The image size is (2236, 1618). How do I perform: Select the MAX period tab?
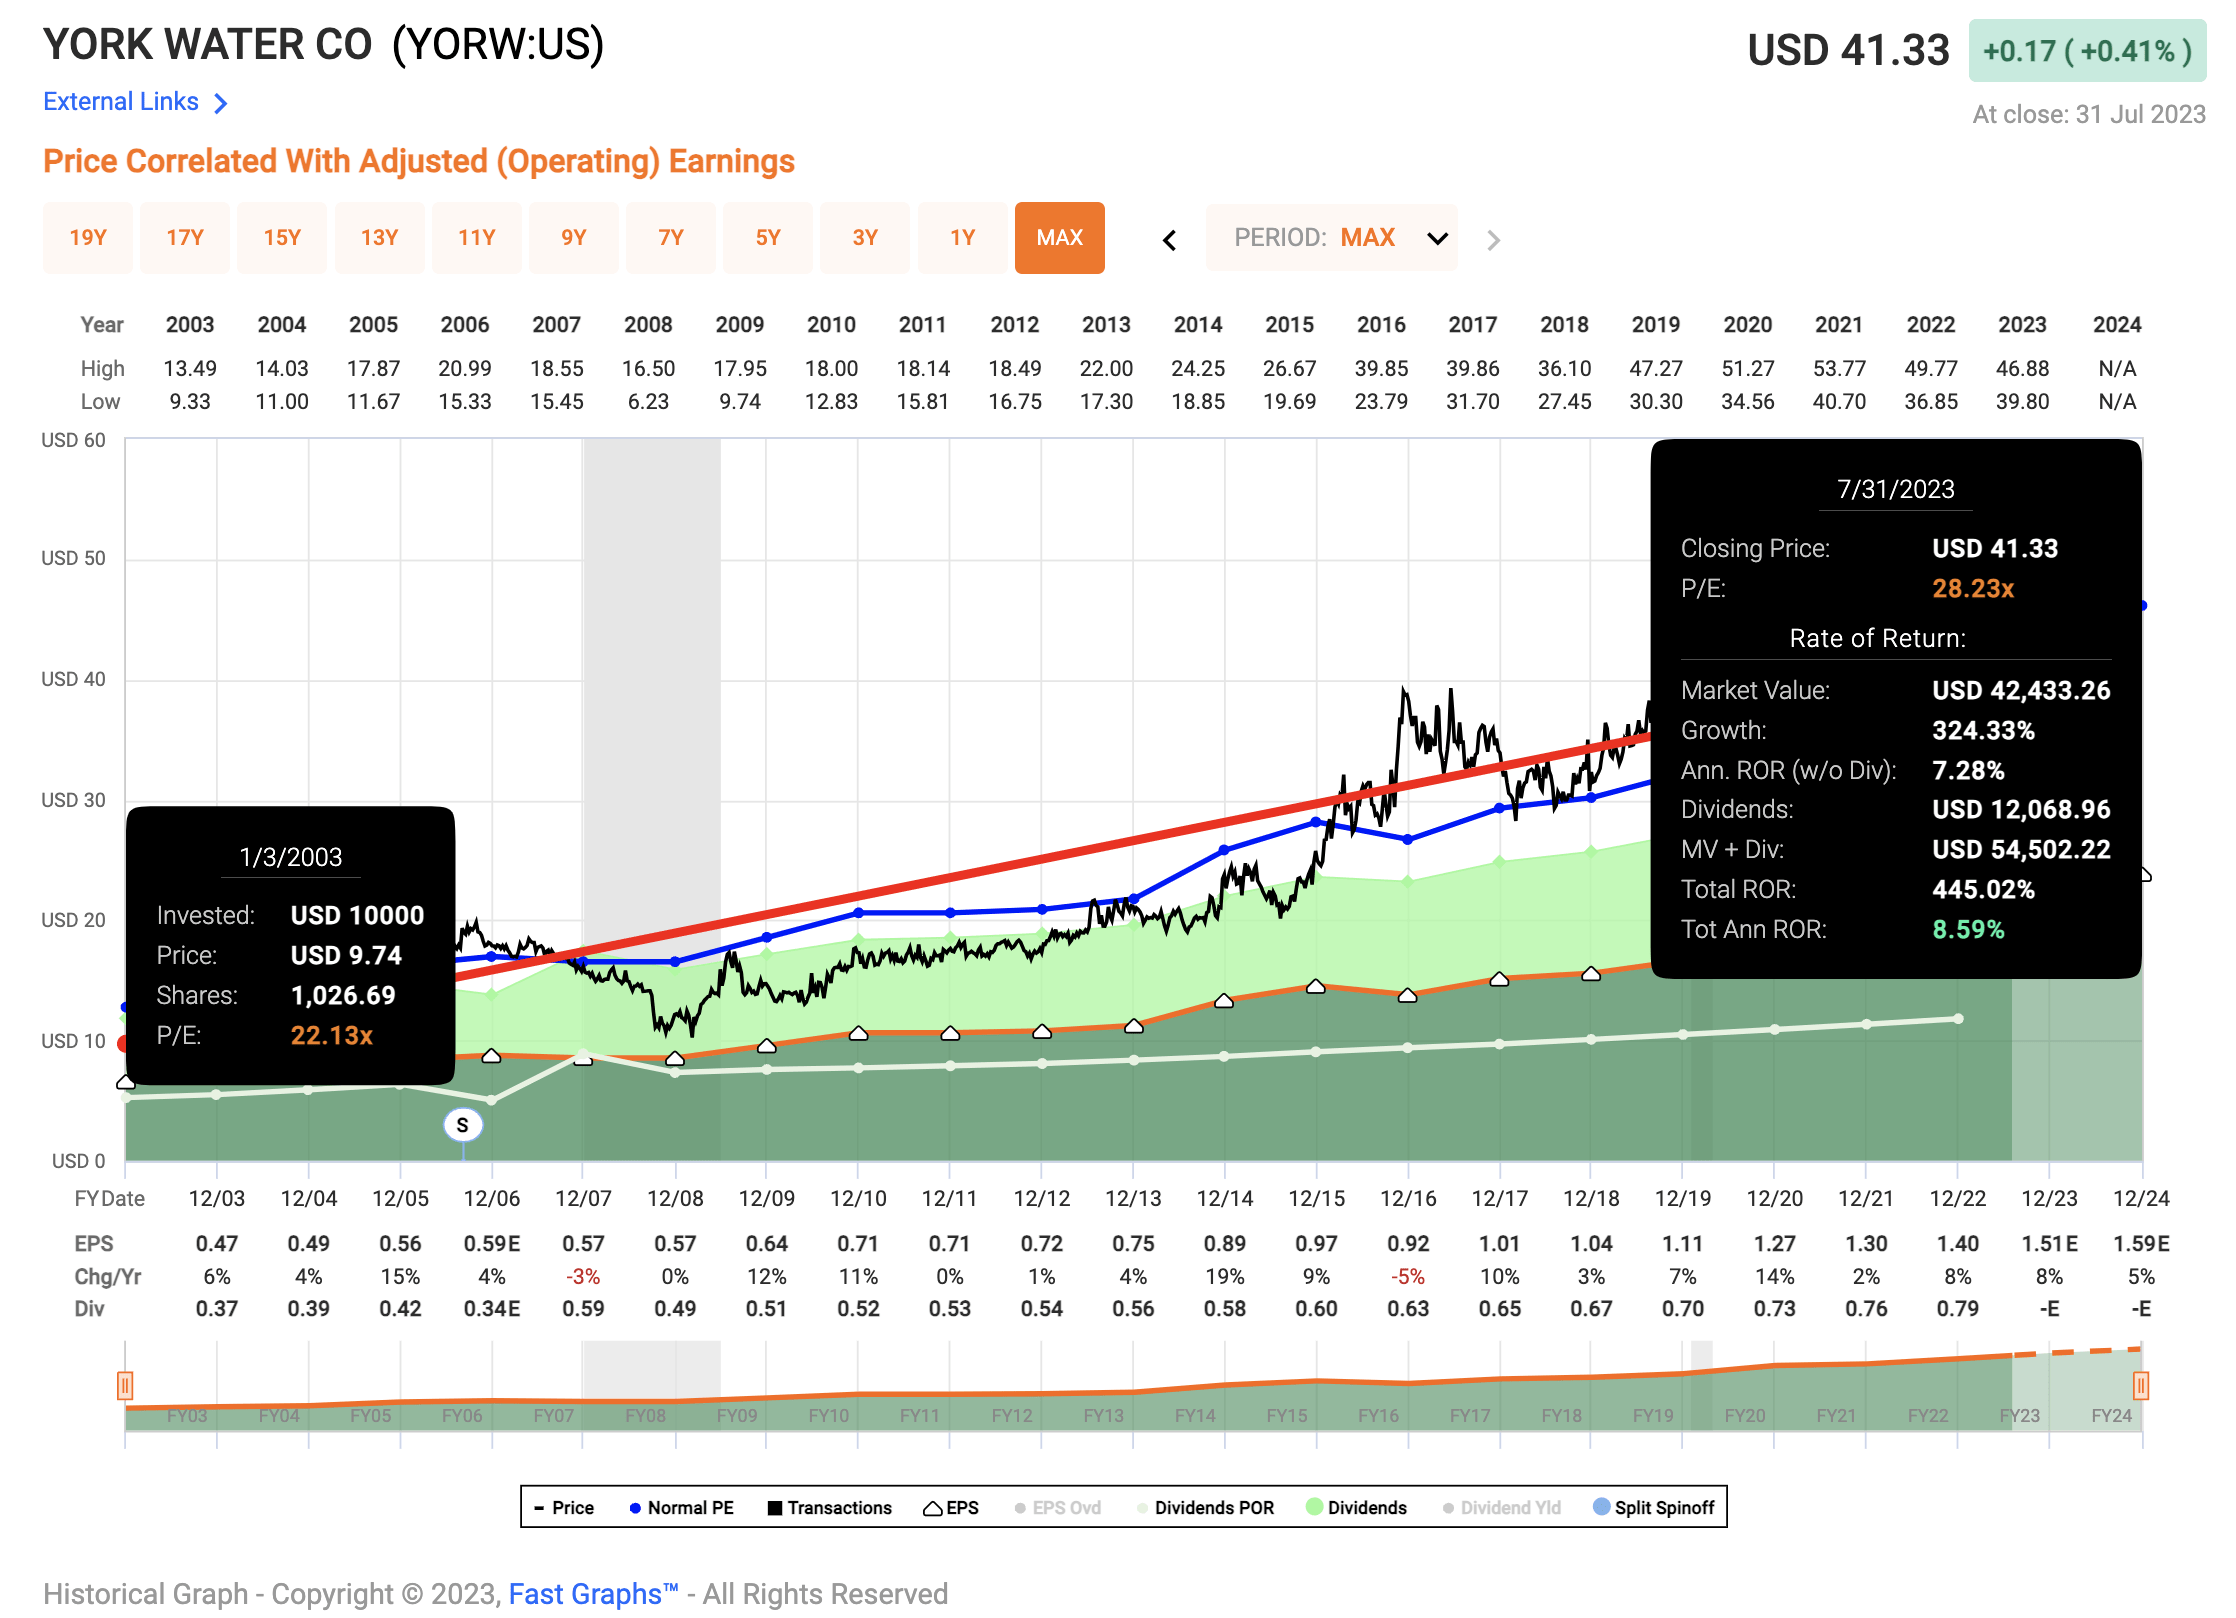(1059, 238)
